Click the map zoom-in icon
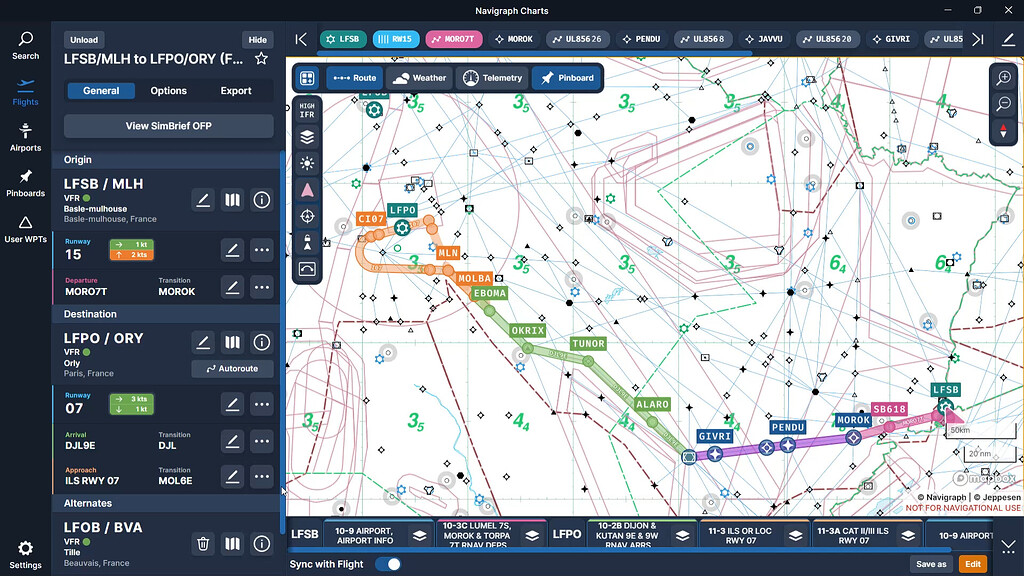 pos(1003,77)
